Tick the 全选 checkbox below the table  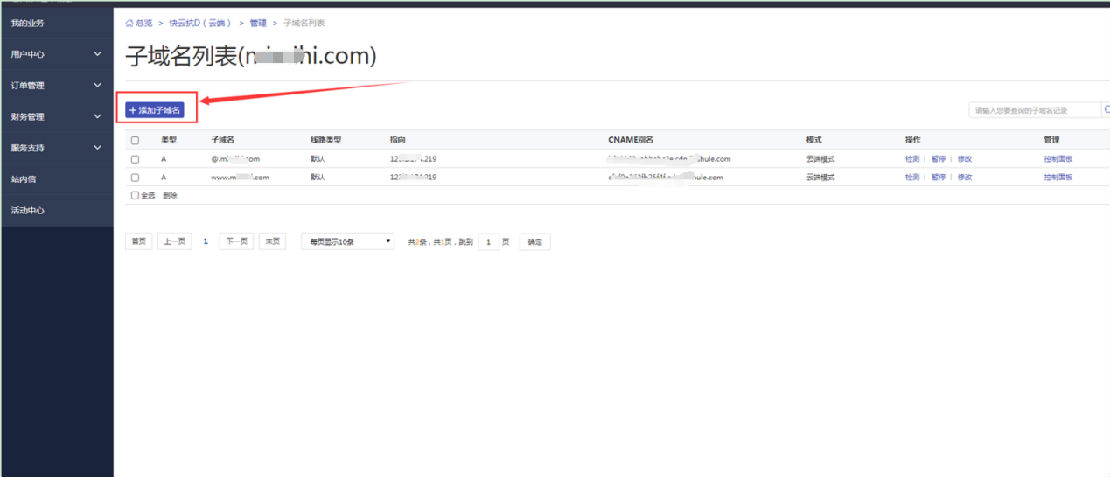tap(135, 195)
